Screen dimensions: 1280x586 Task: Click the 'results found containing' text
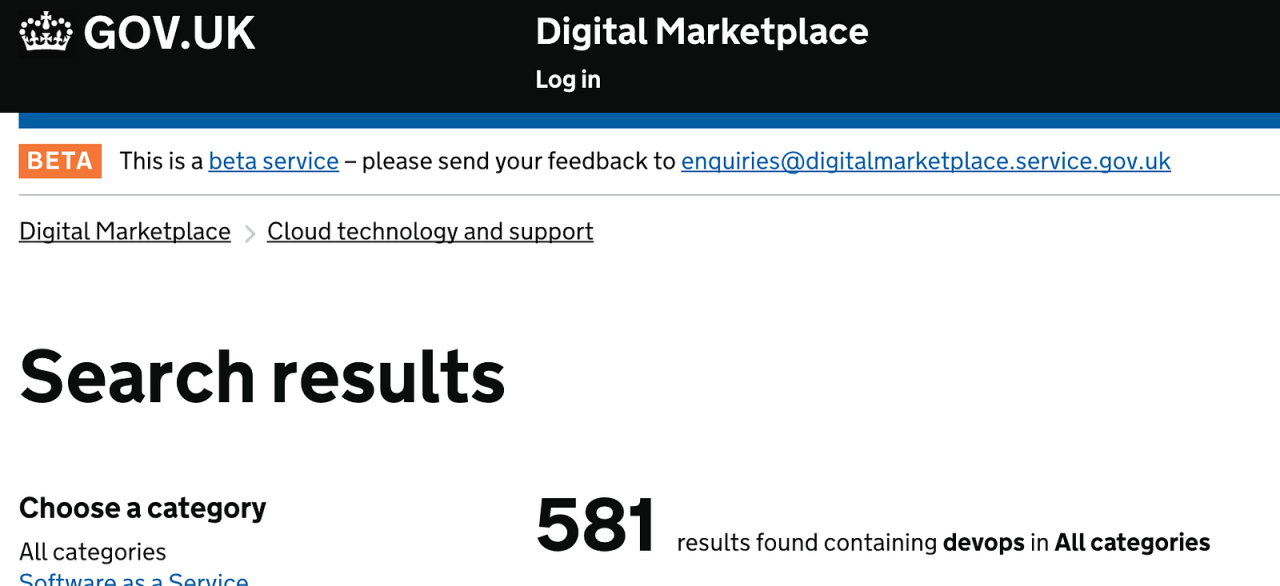pyautogui.click(x=806, y=543)
